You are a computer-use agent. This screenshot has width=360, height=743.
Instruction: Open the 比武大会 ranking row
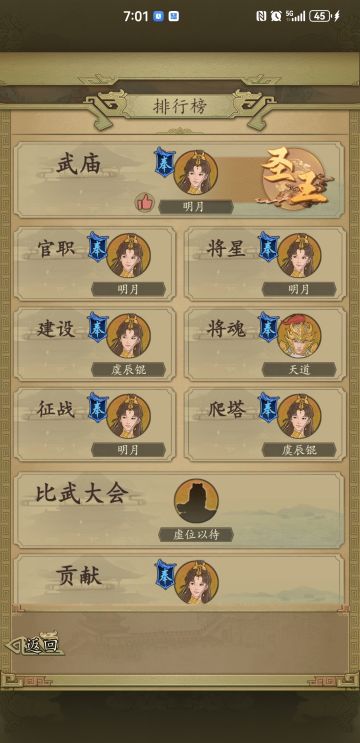point(180,510)
